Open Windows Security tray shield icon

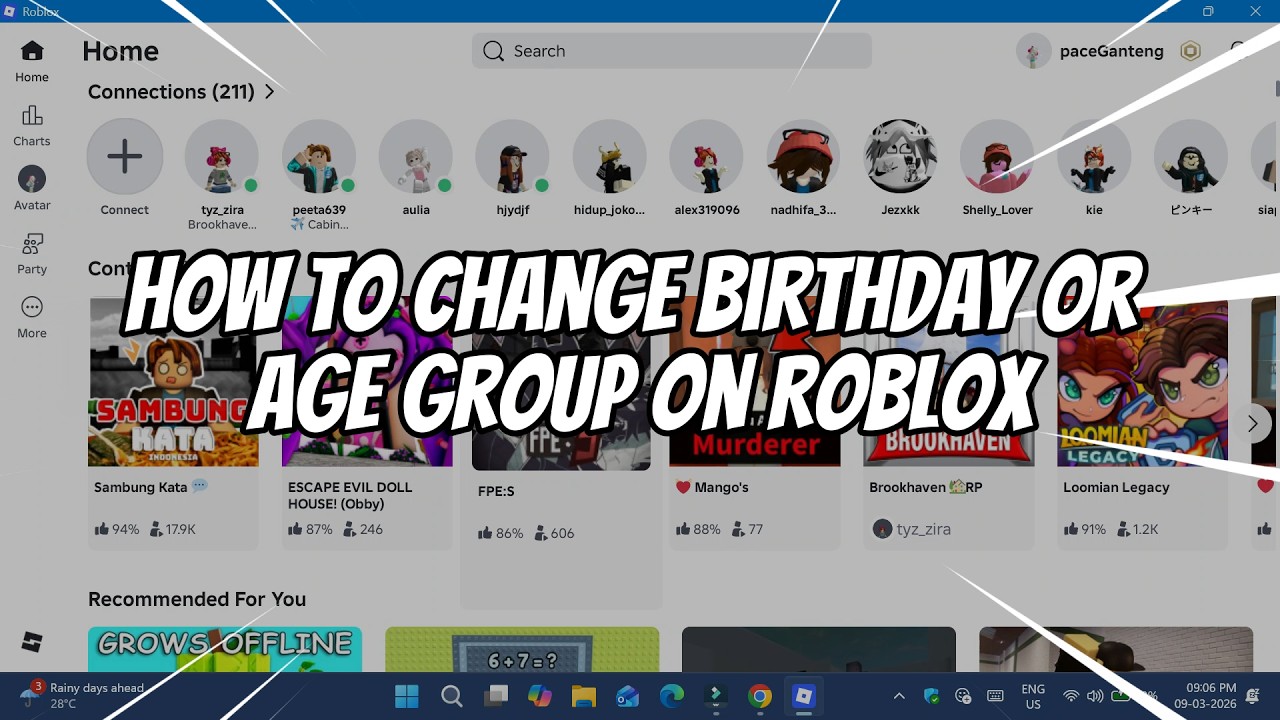tap(931, 696)
